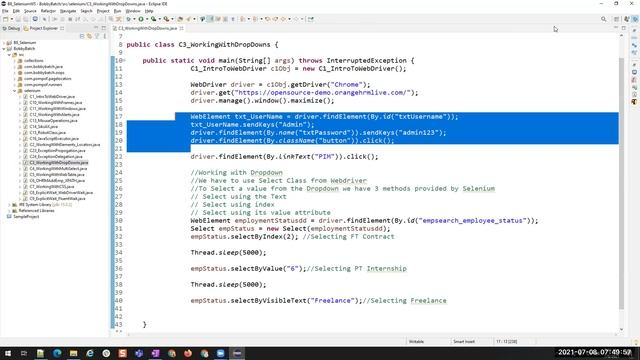Click the Writable status field
The width and height of the screenshot is (640, 360).
[416, 342]
